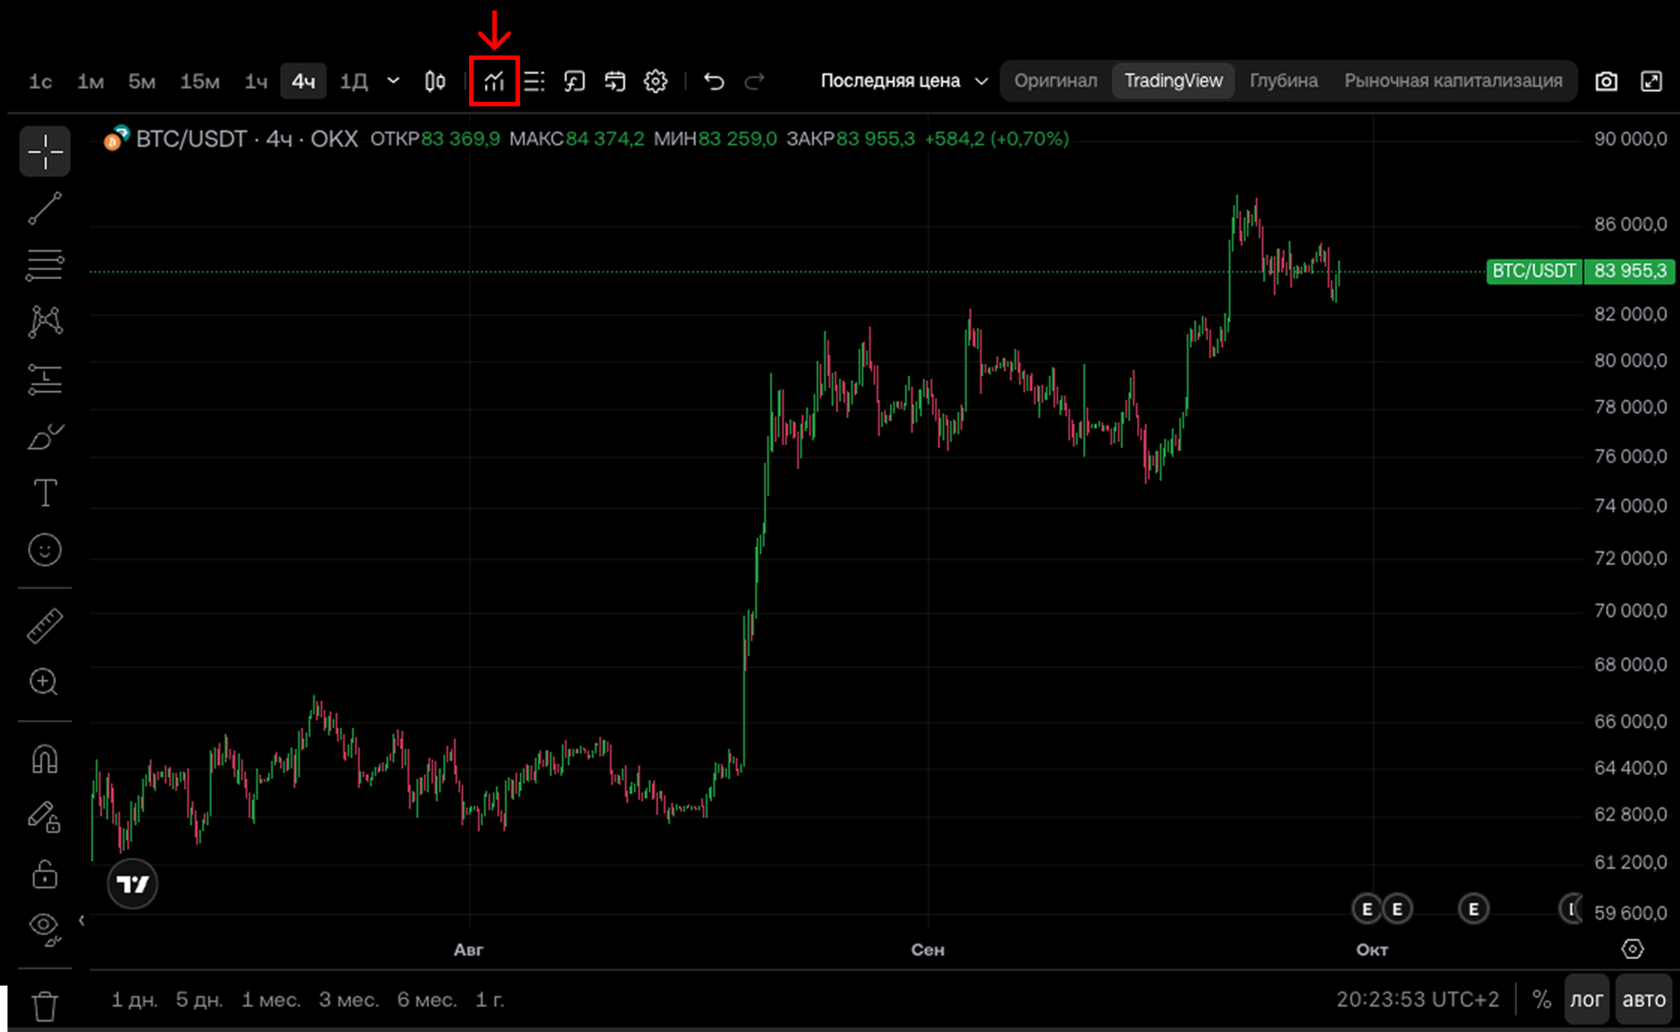Open the 'Последняя цена' dropdown

pos(904,81)
